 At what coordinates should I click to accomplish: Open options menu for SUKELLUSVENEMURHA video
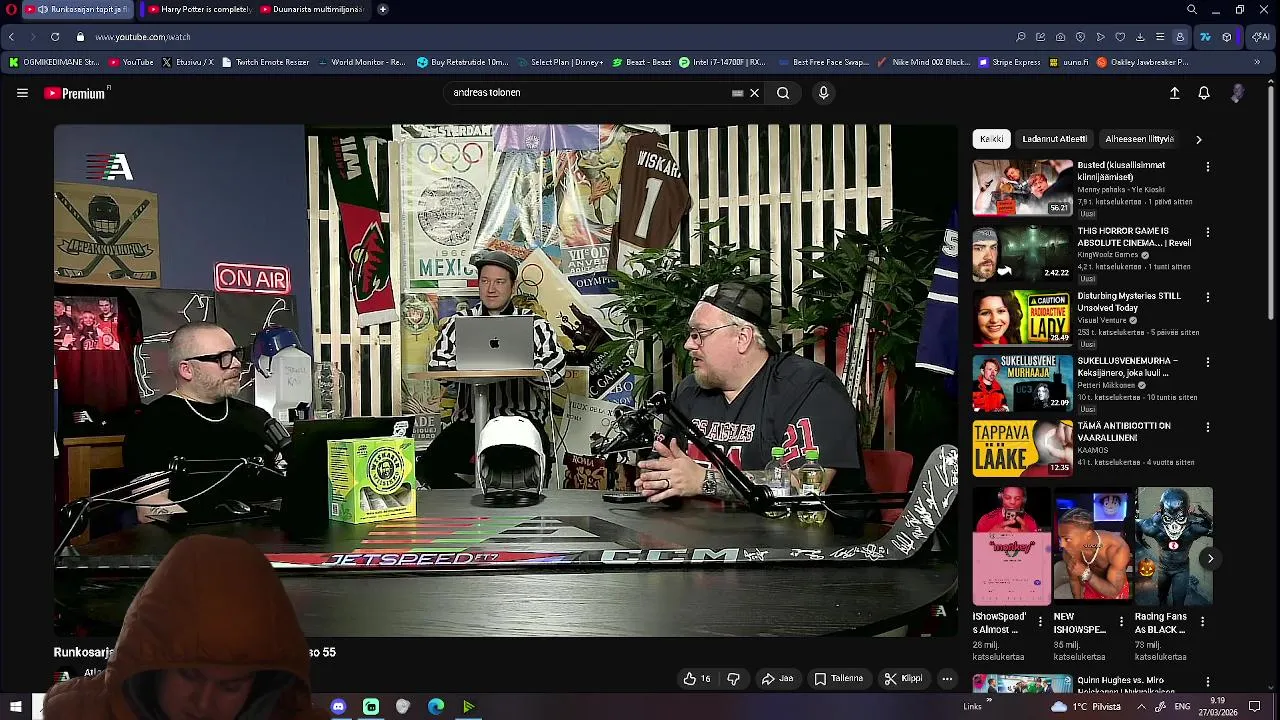1208,362
